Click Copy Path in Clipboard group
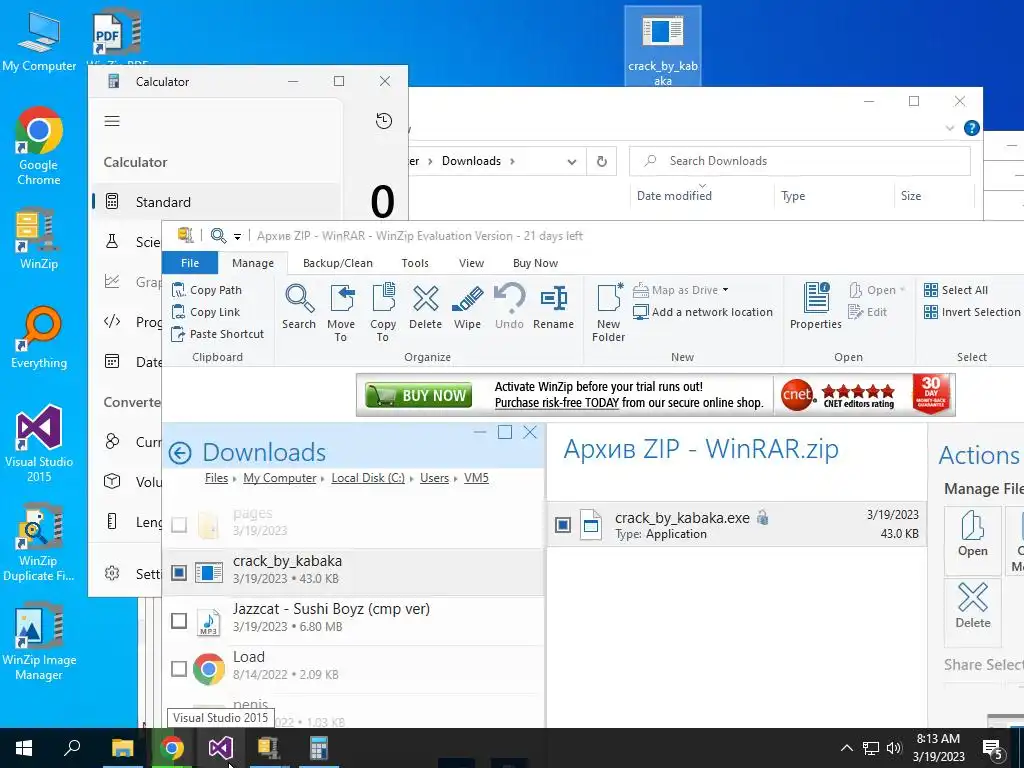 pyautogui.click(x=206, y=290)
